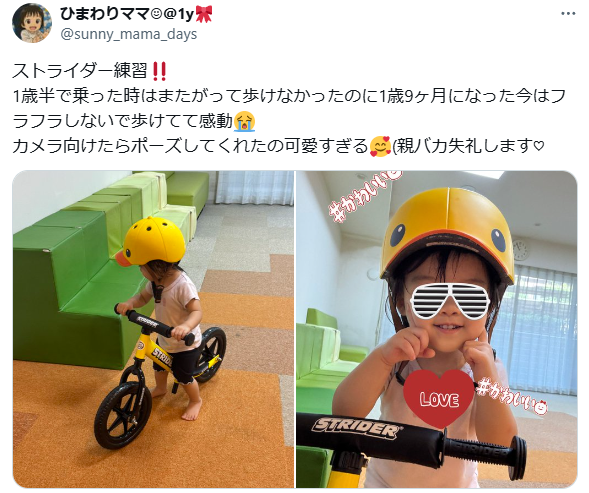Click the wall clock in right photo

click(x=521, y=250)
